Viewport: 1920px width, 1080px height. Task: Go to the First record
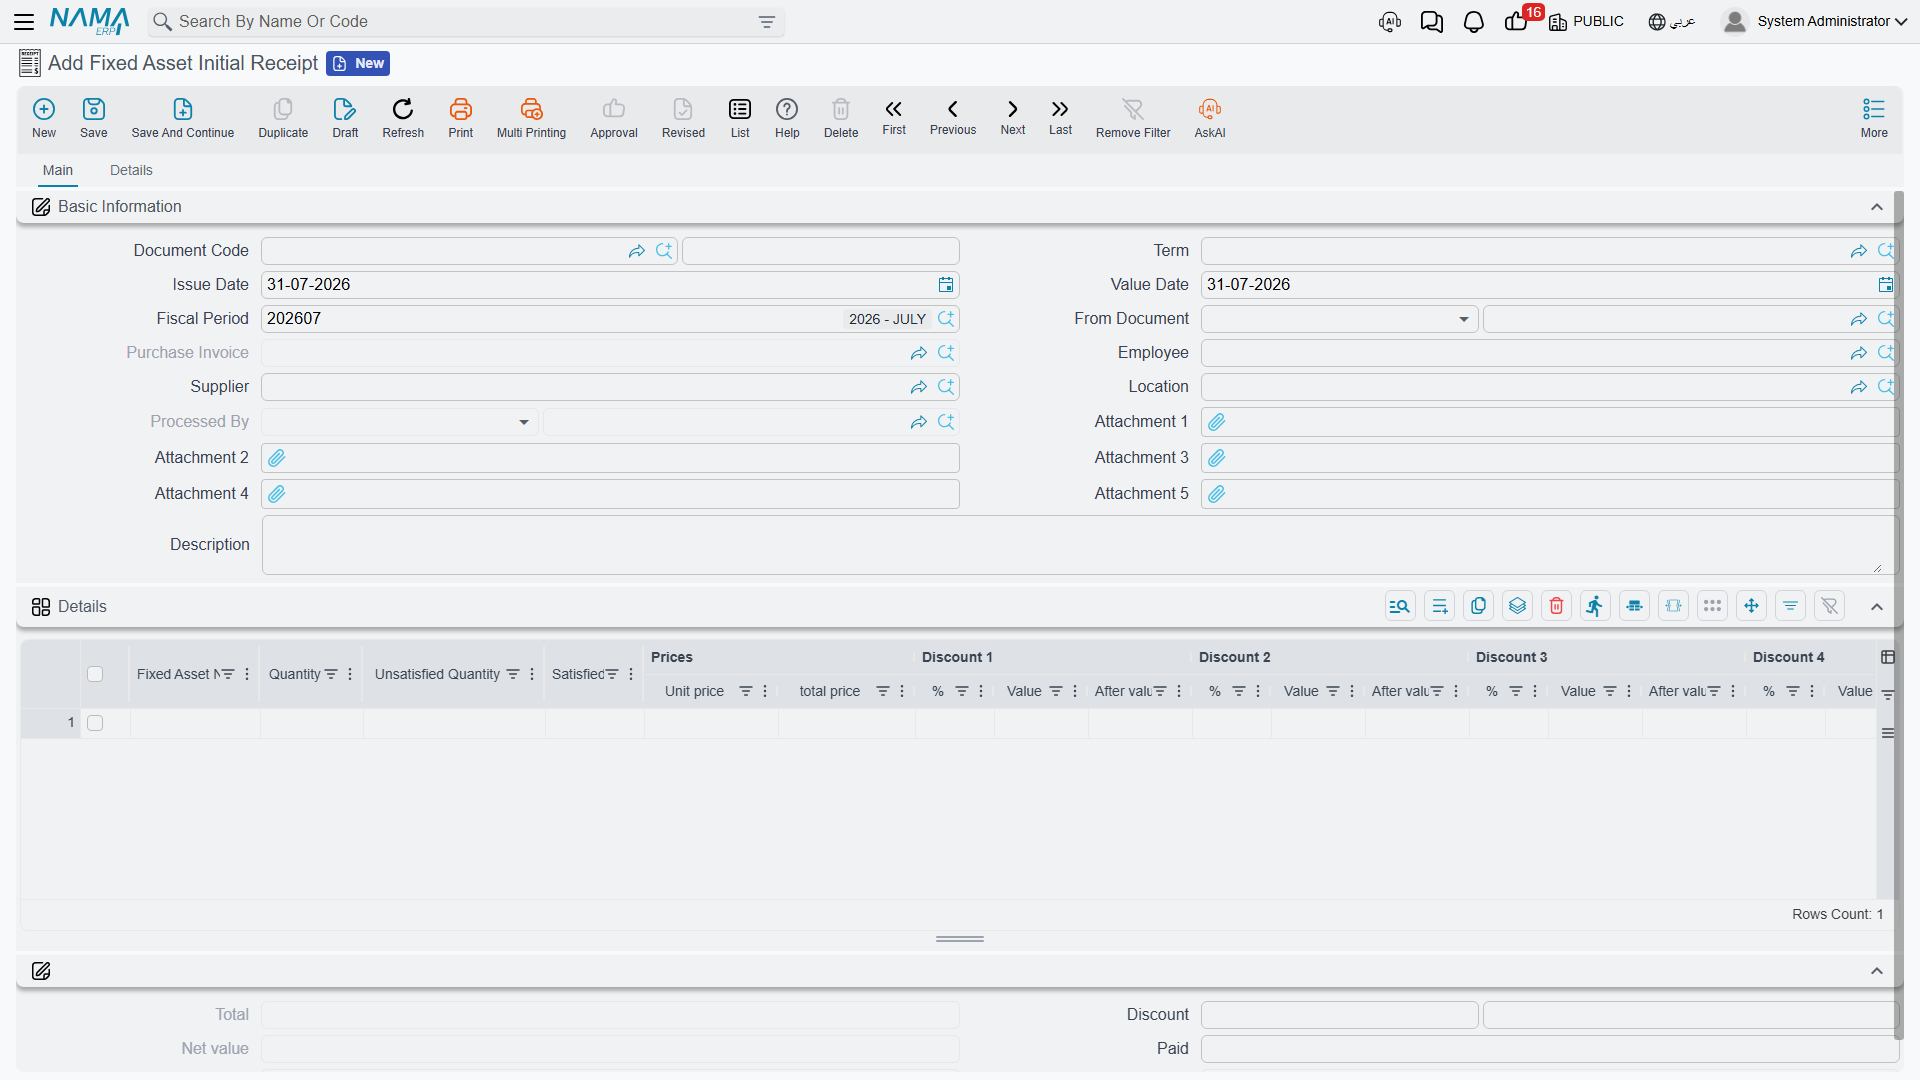[894, 117]
